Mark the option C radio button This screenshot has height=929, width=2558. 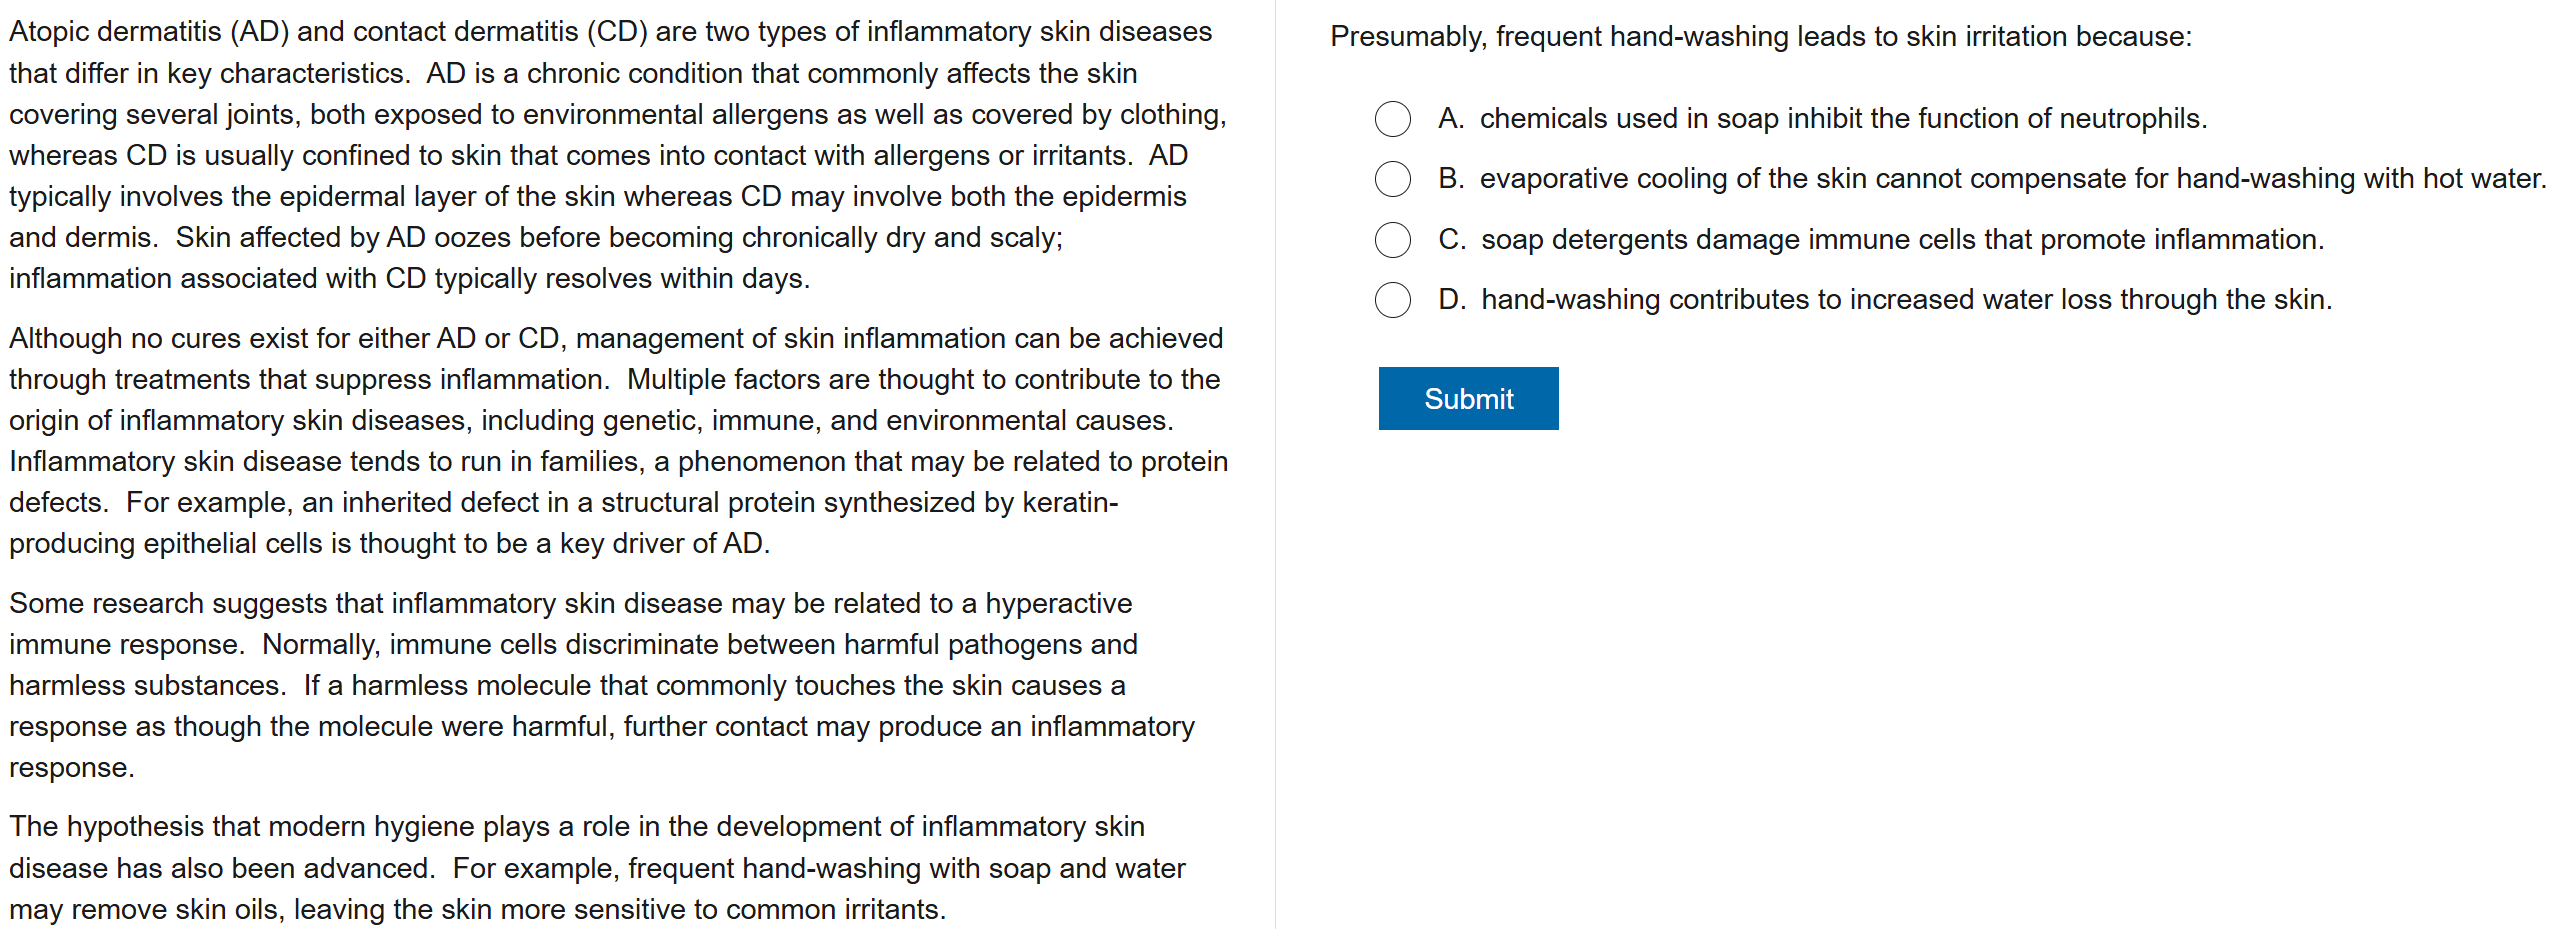[x=1392, y=240]
